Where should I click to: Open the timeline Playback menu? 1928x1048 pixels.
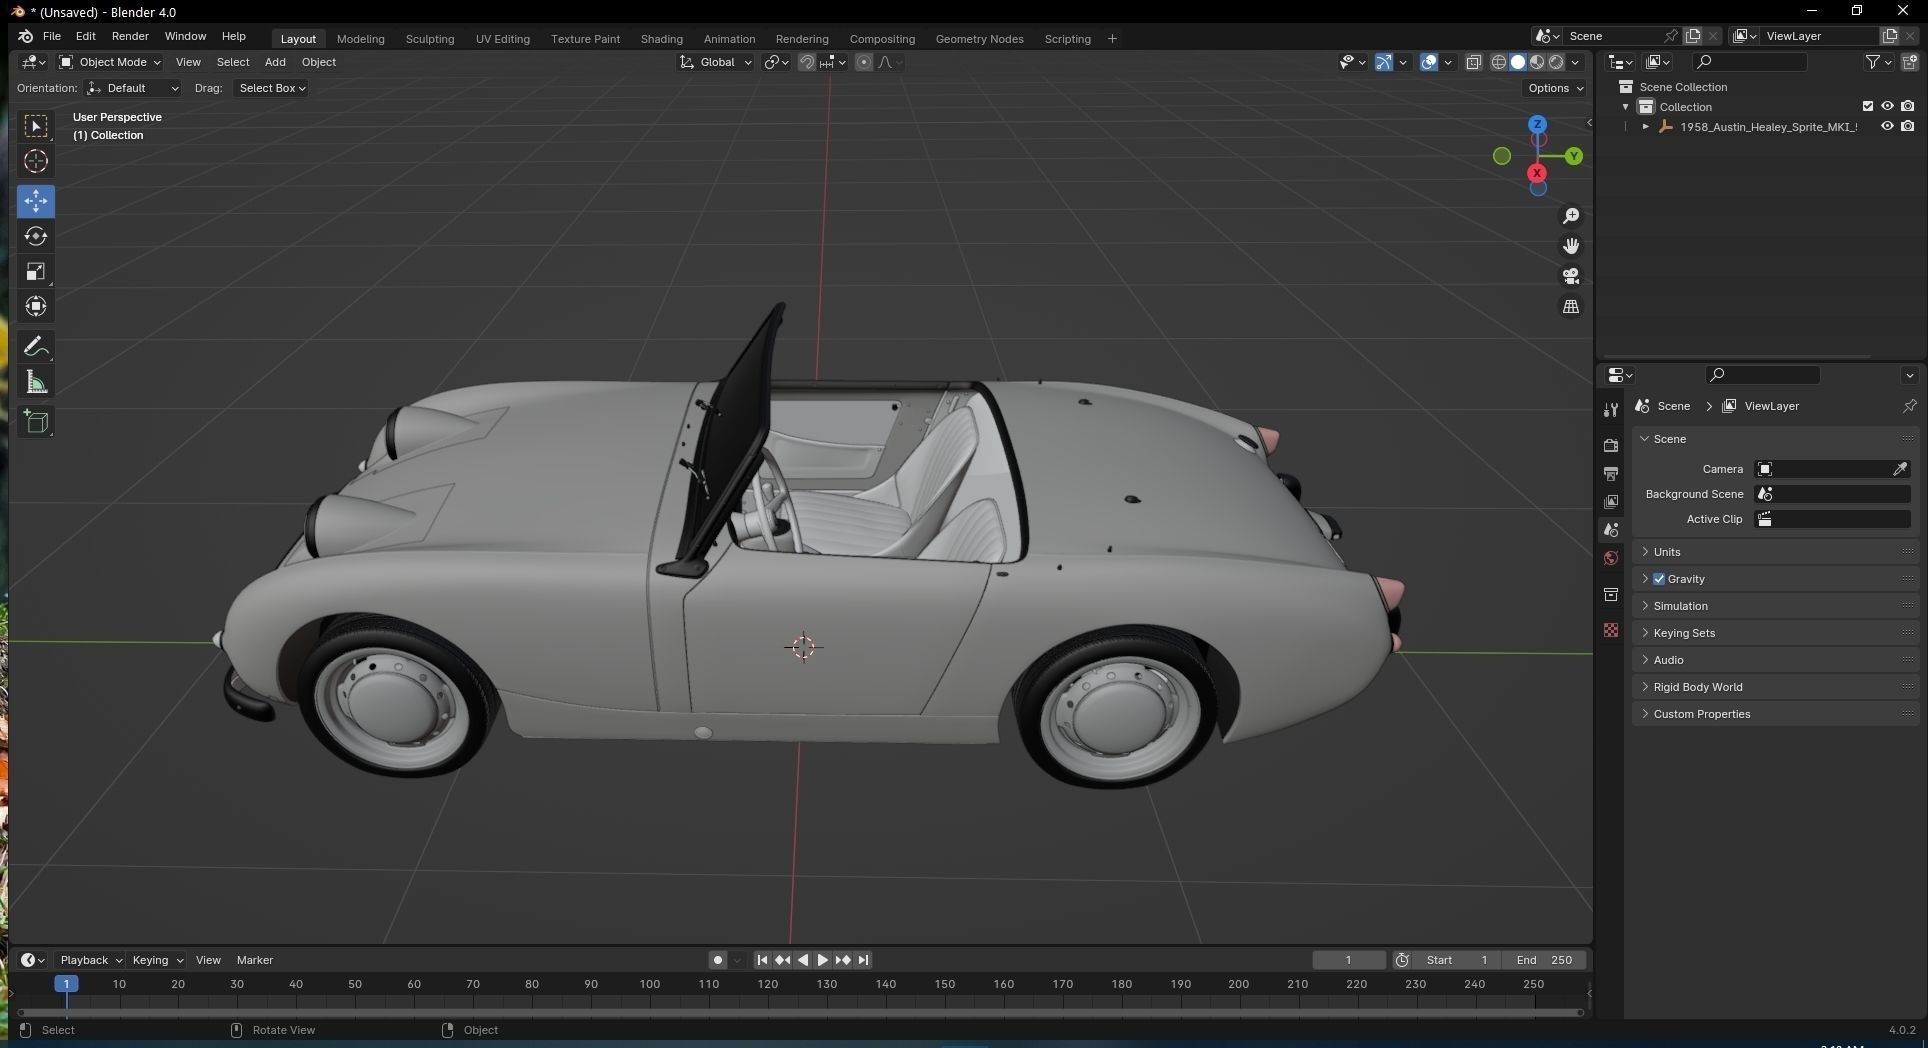[x=90, y=960]
